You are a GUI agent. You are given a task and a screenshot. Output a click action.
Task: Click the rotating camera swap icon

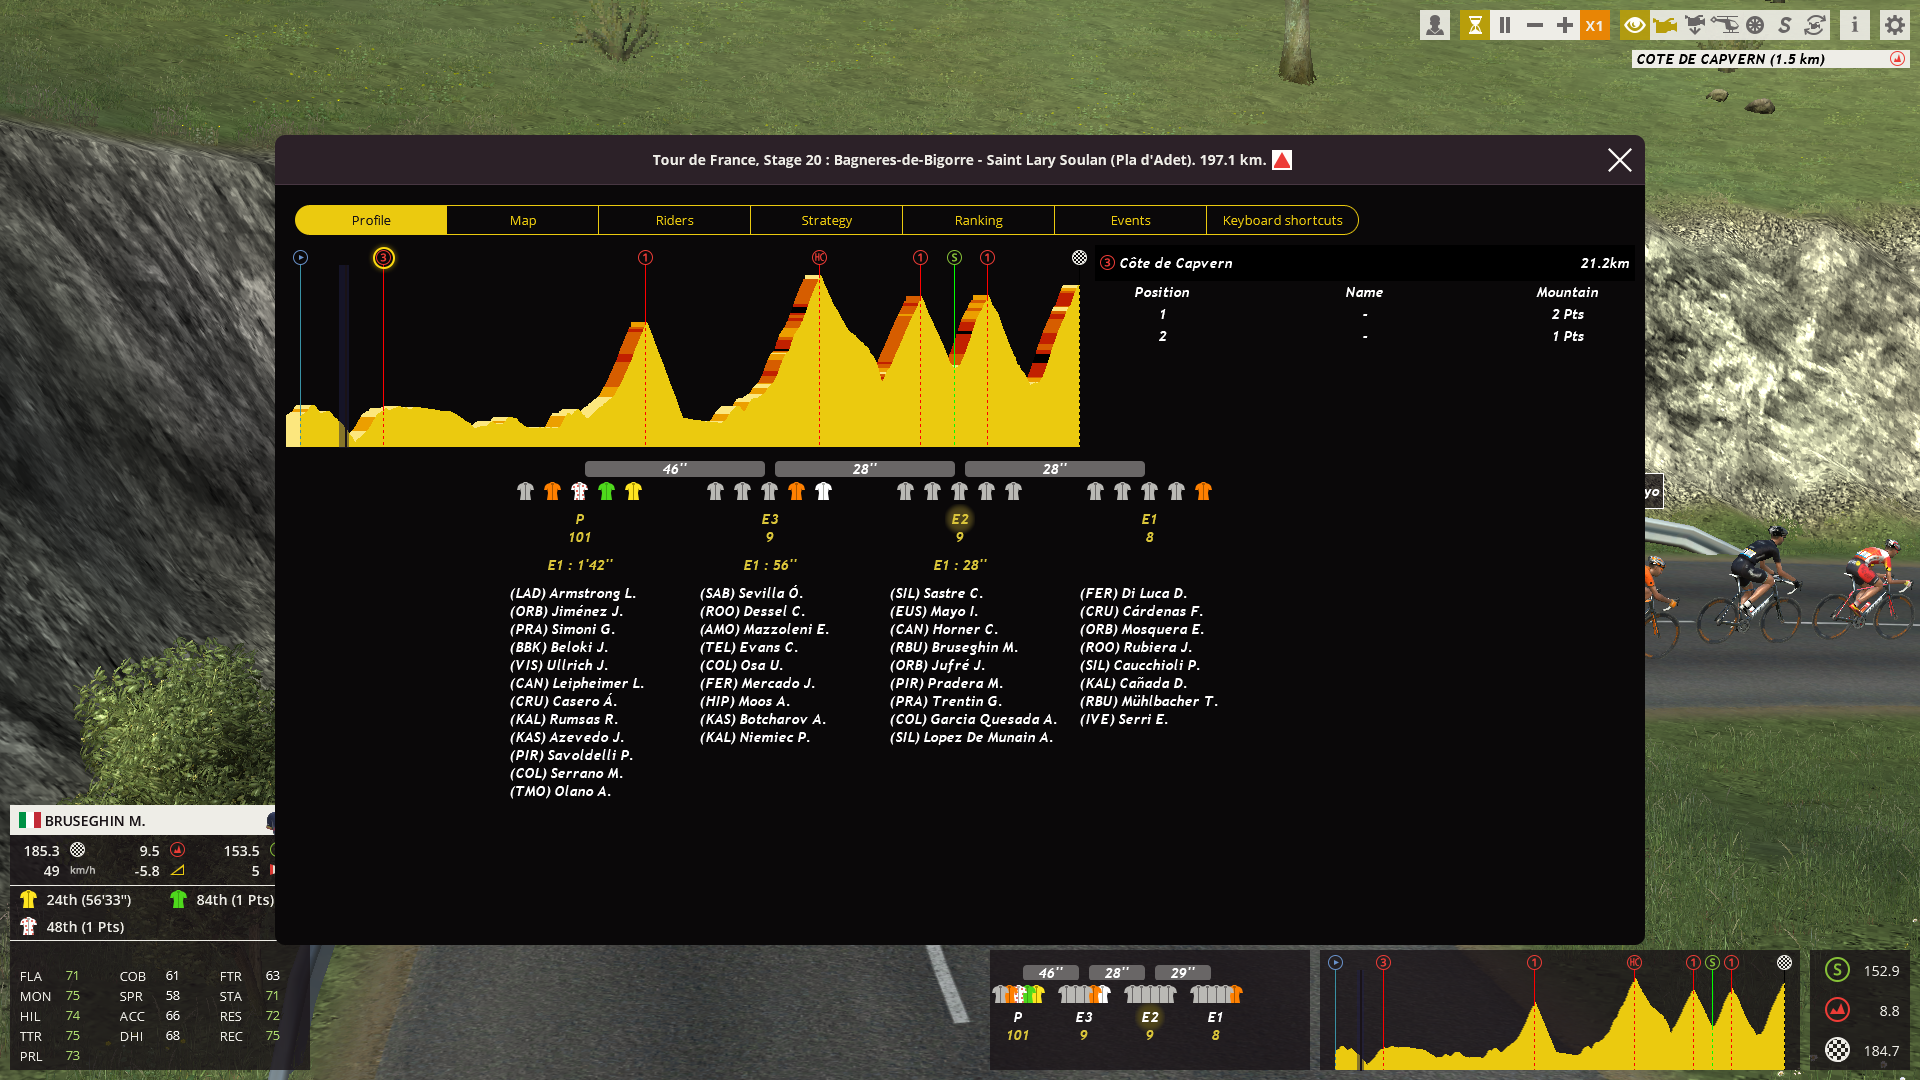[1815, 25]
